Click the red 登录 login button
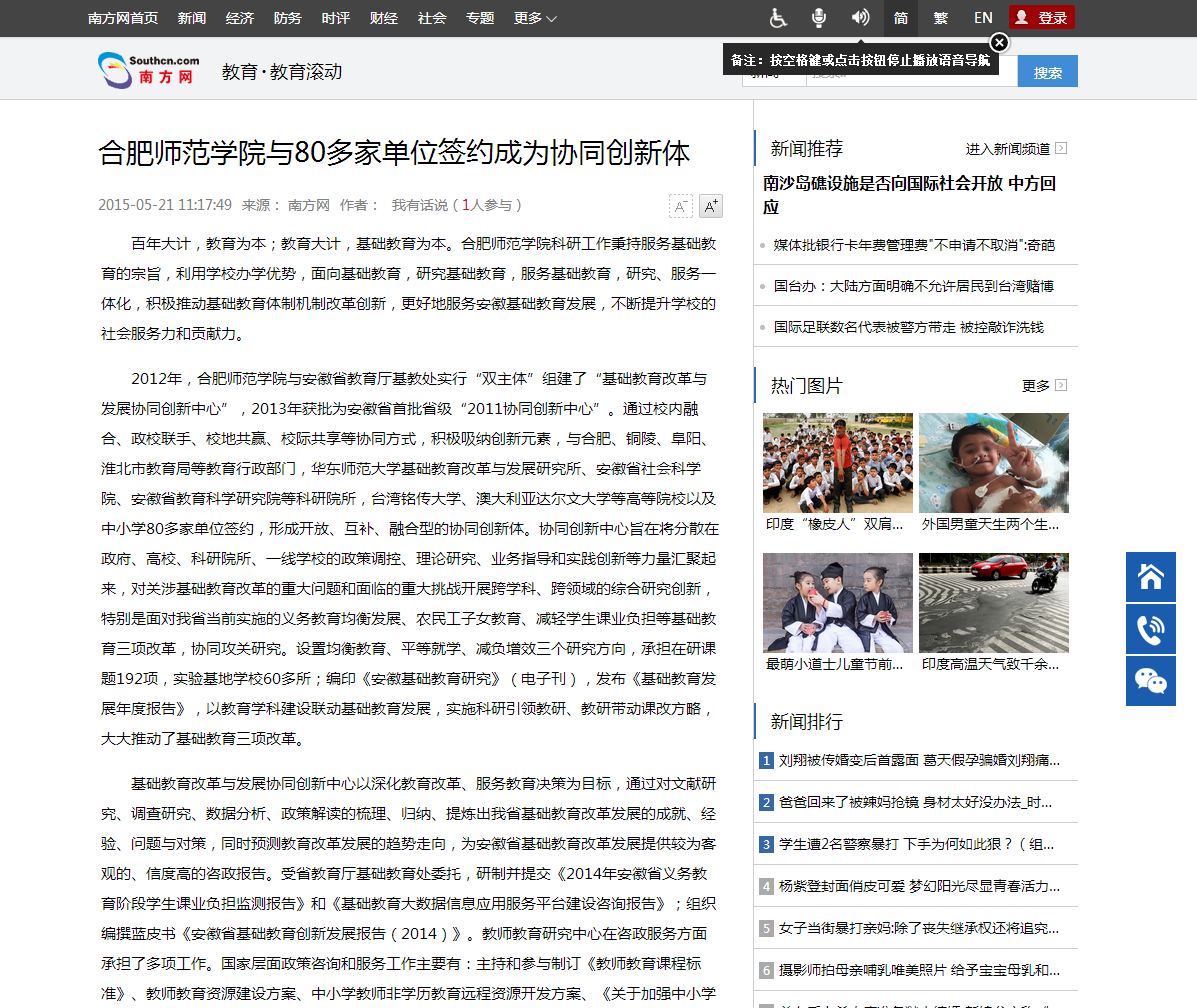The width and height of the screenshot is (1197, 1008). (x=1042, y=18)
